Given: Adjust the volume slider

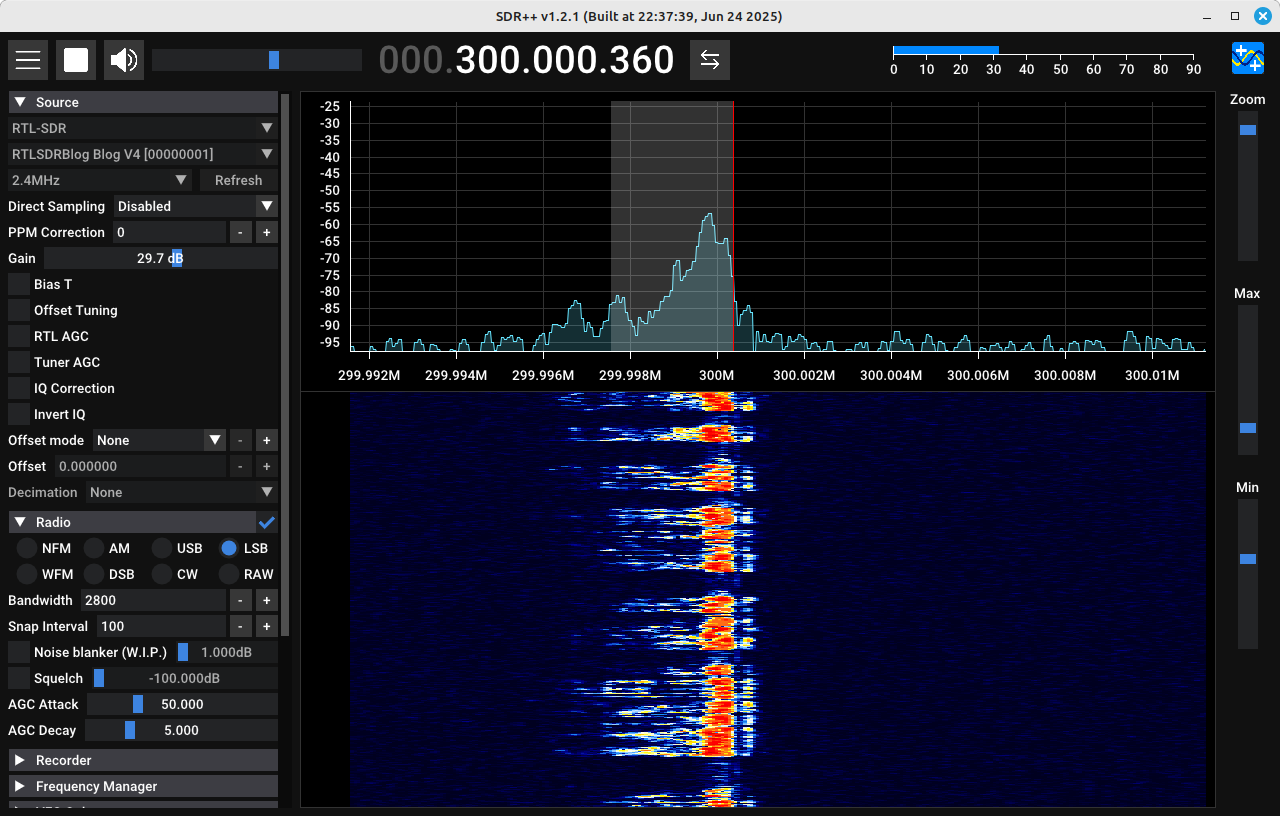Looking at the screenshot, I should (257, 60).
